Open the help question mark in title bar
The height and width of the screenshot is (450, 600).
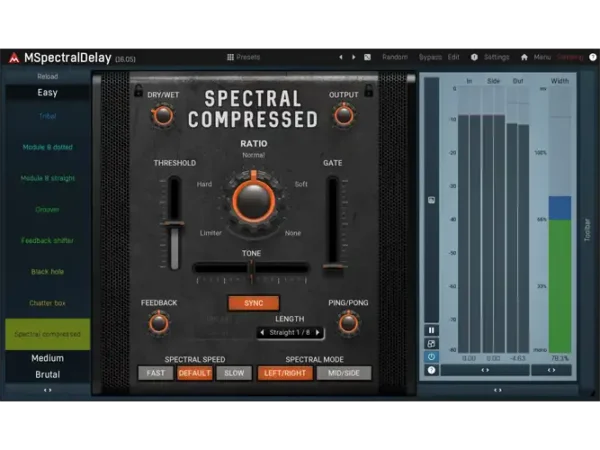[593, 57]
